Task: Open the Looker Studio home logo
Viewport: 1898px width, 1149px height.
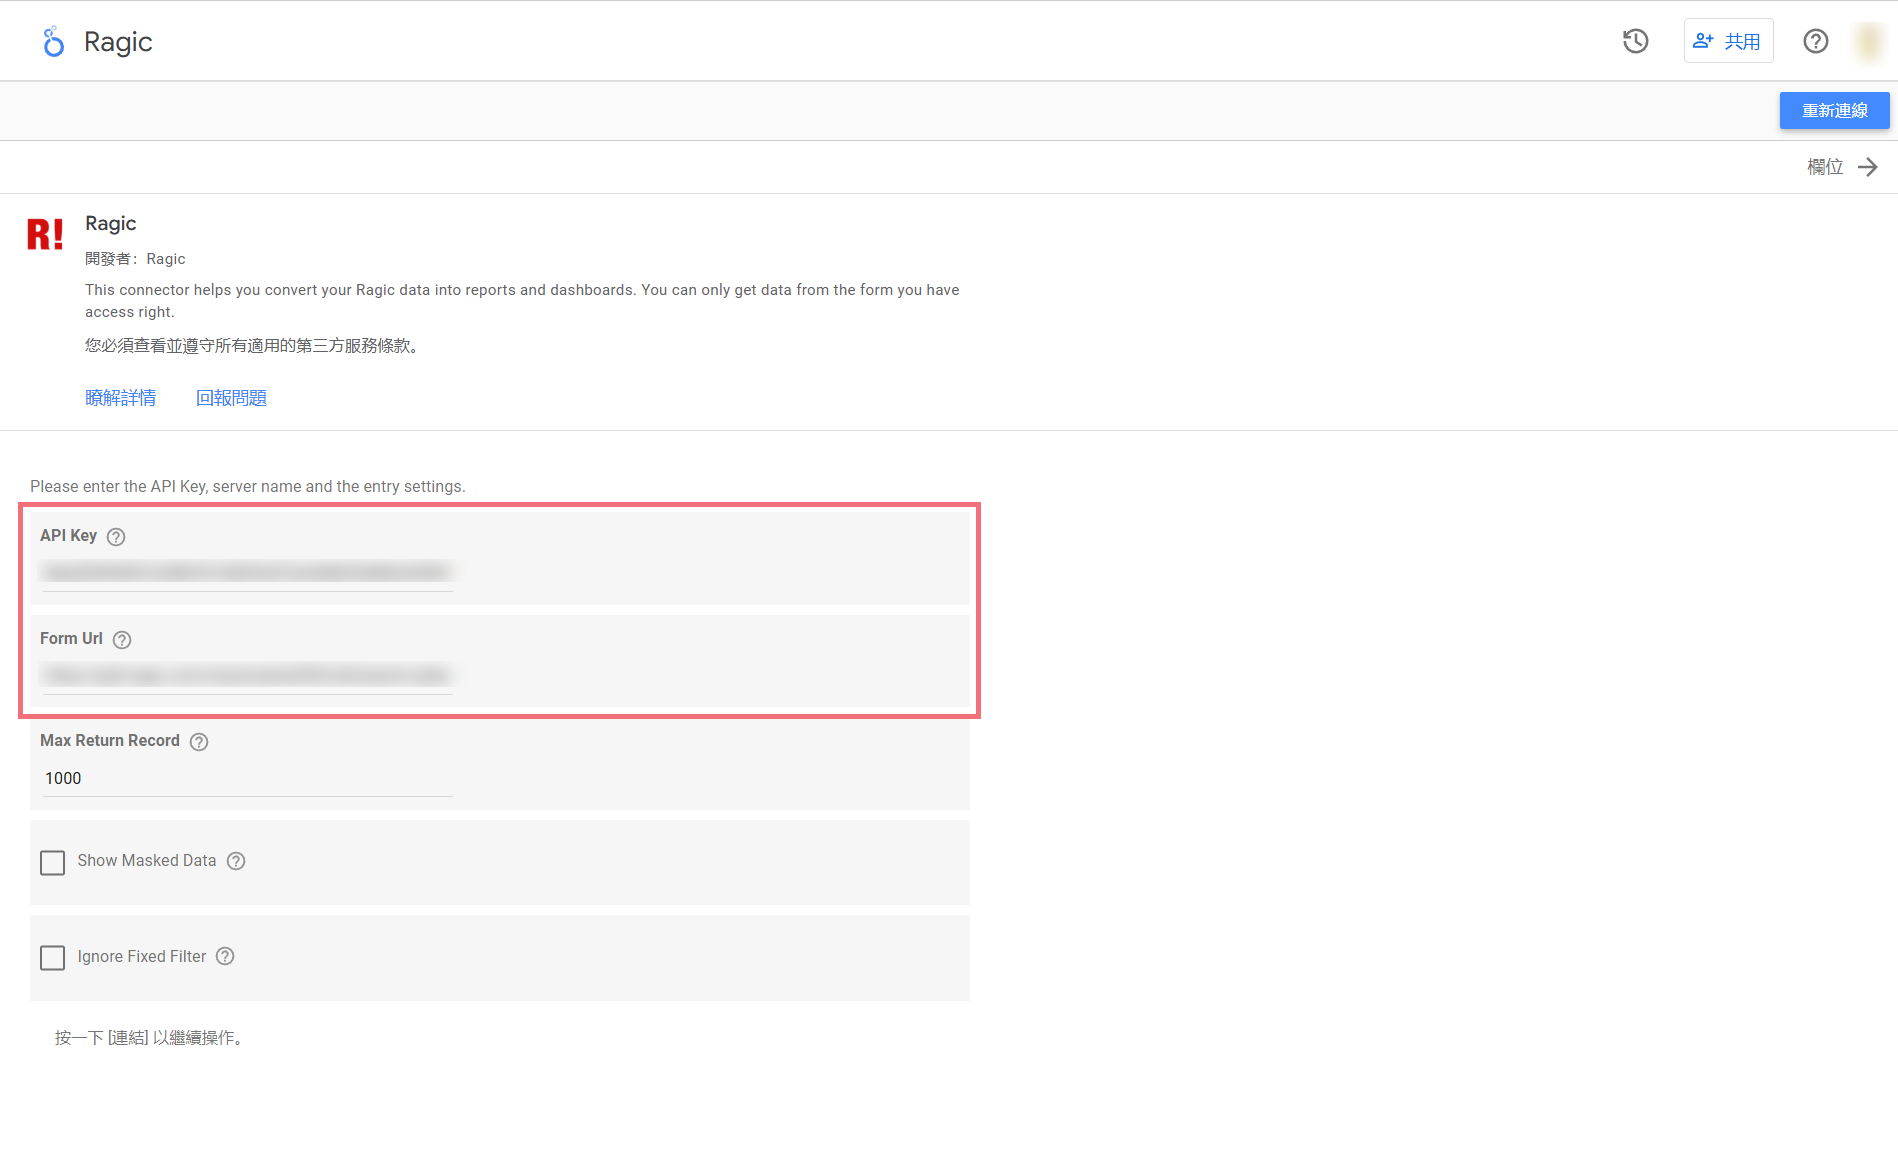Action: point(54,42)
